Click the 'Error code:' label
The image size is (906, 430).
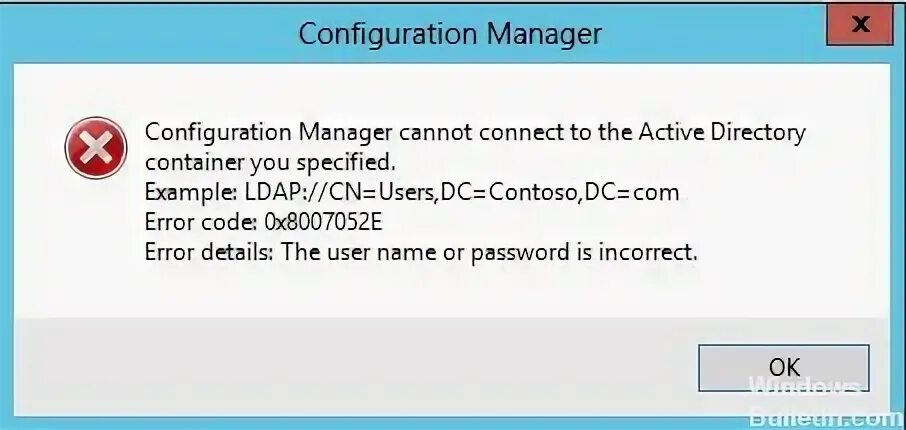tap(199, 222)
